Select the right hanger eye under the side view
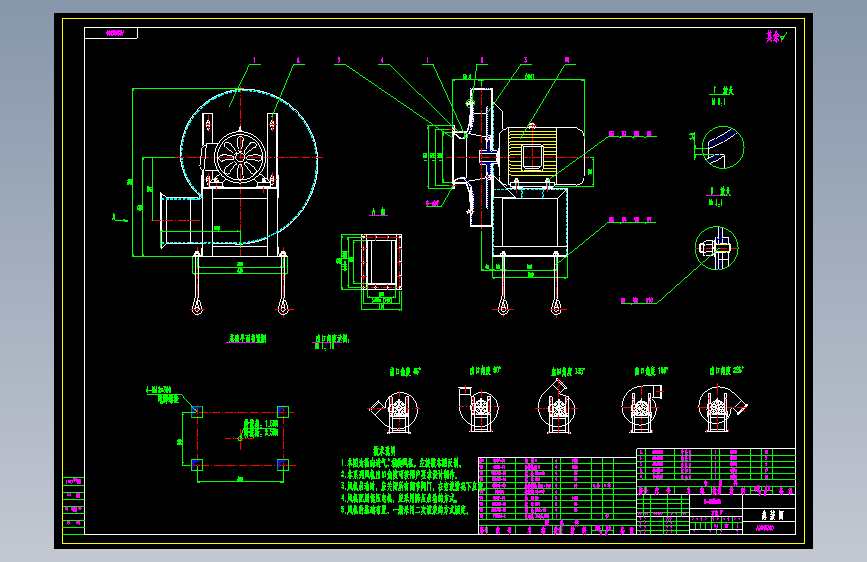 [556, 306]
